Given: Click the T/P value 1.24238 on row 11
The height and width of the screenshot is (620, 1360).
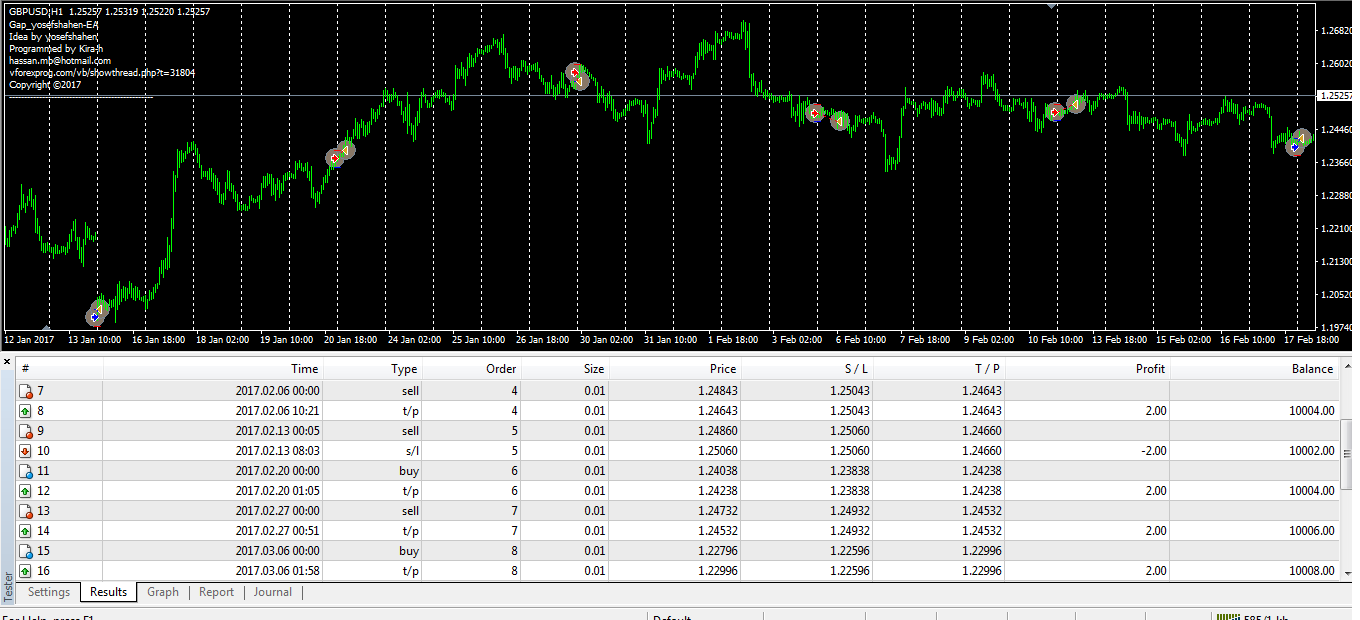Looking at the screenshot, I should tap(981, 471).
